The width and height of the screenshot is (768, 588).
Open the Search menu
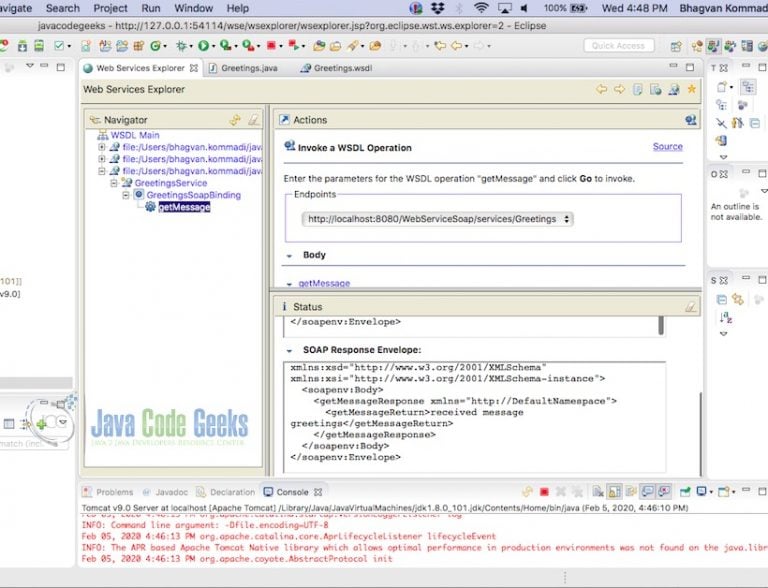pyautogui.click(x=63, y=8)
